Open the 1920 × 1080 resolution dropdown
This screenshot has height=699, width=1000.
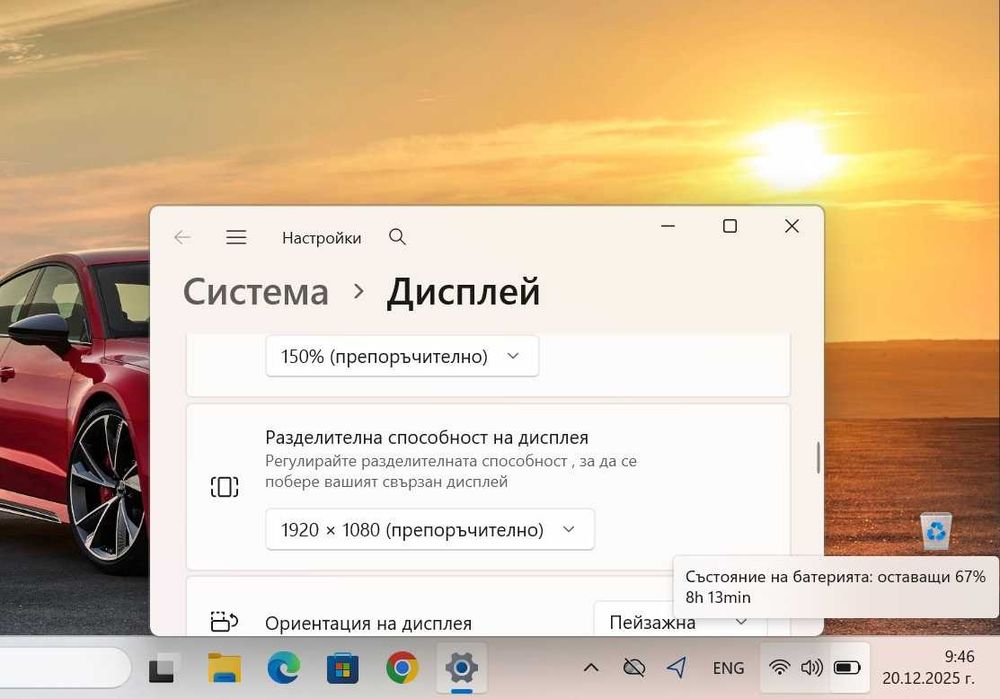tap(430, 529)
